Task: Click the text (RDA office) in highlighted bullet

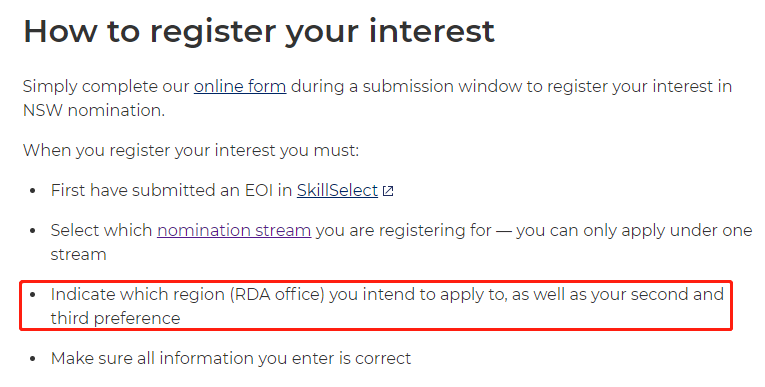Action: [277, 294]
